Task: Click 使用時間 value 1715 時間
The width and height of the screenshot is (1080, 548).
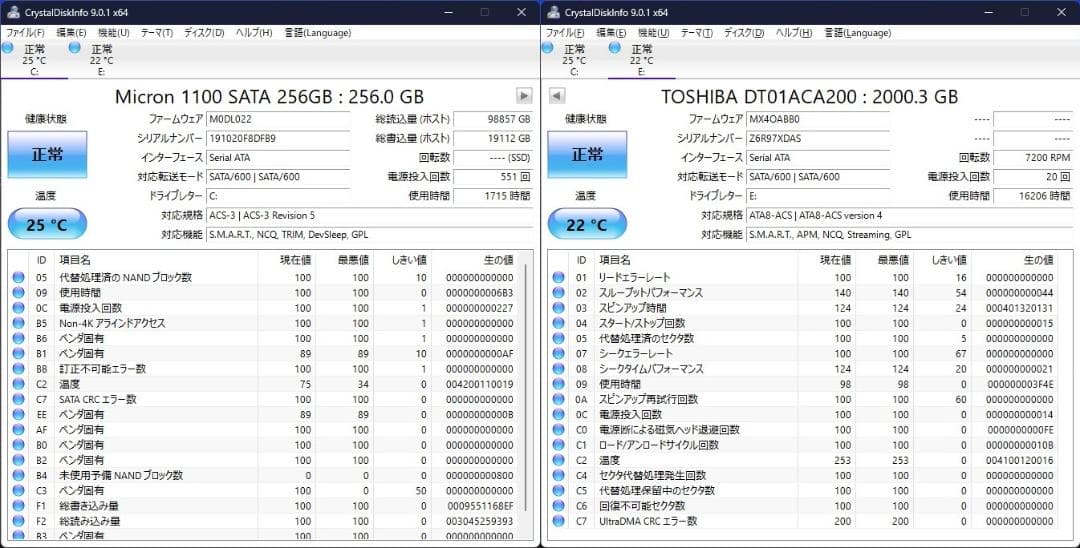Action: [493, 196]
